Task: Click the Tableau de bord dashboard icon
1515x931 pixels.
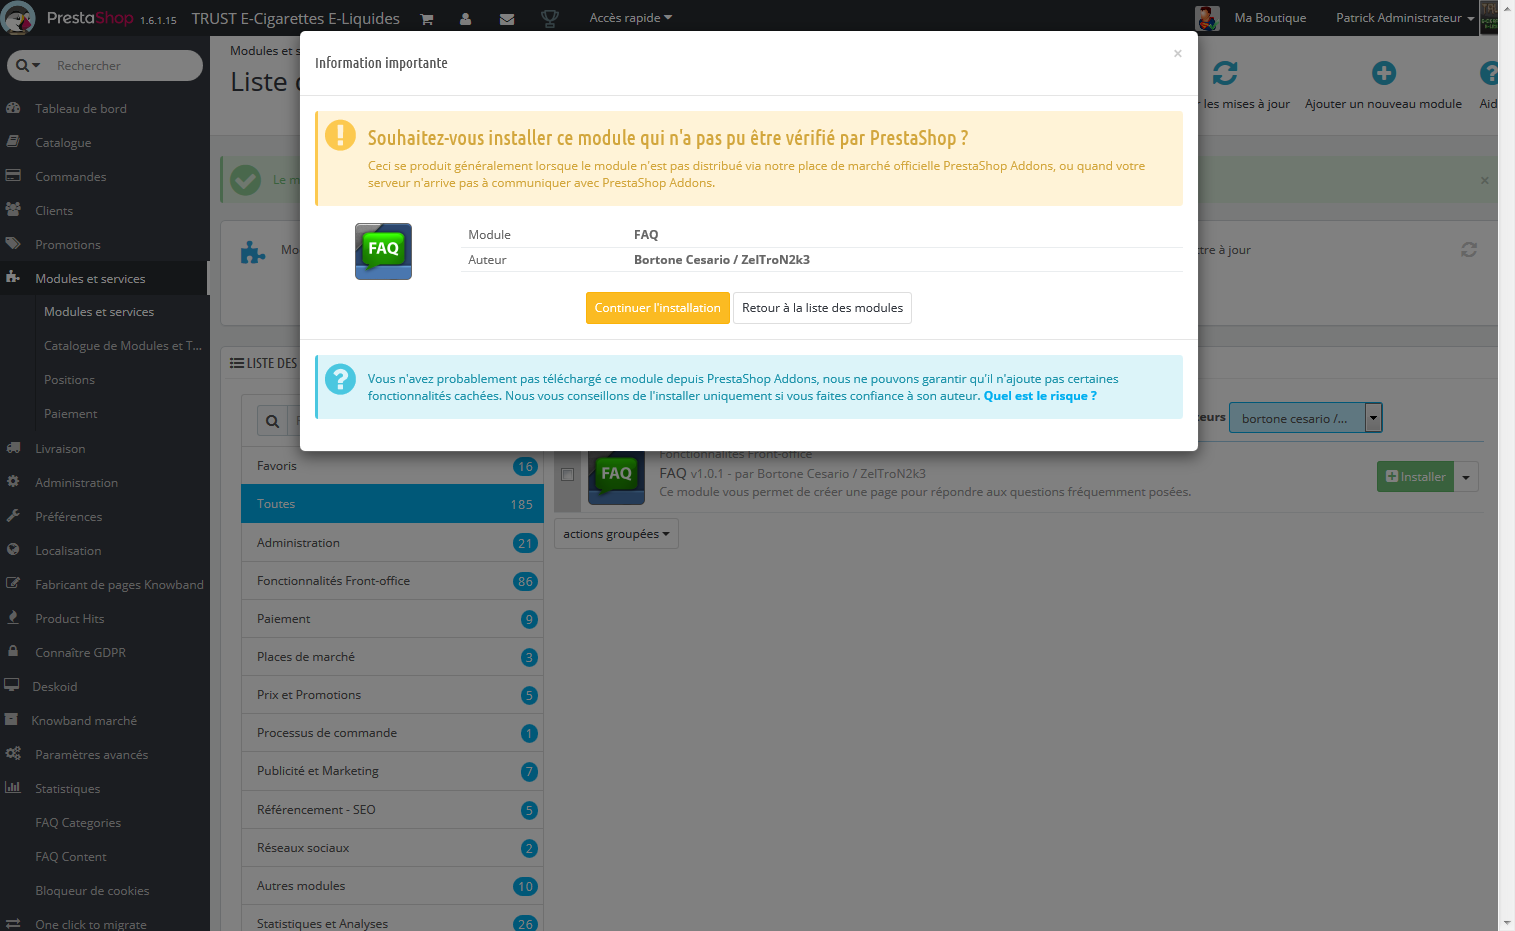Action: [x=13, y=108]
